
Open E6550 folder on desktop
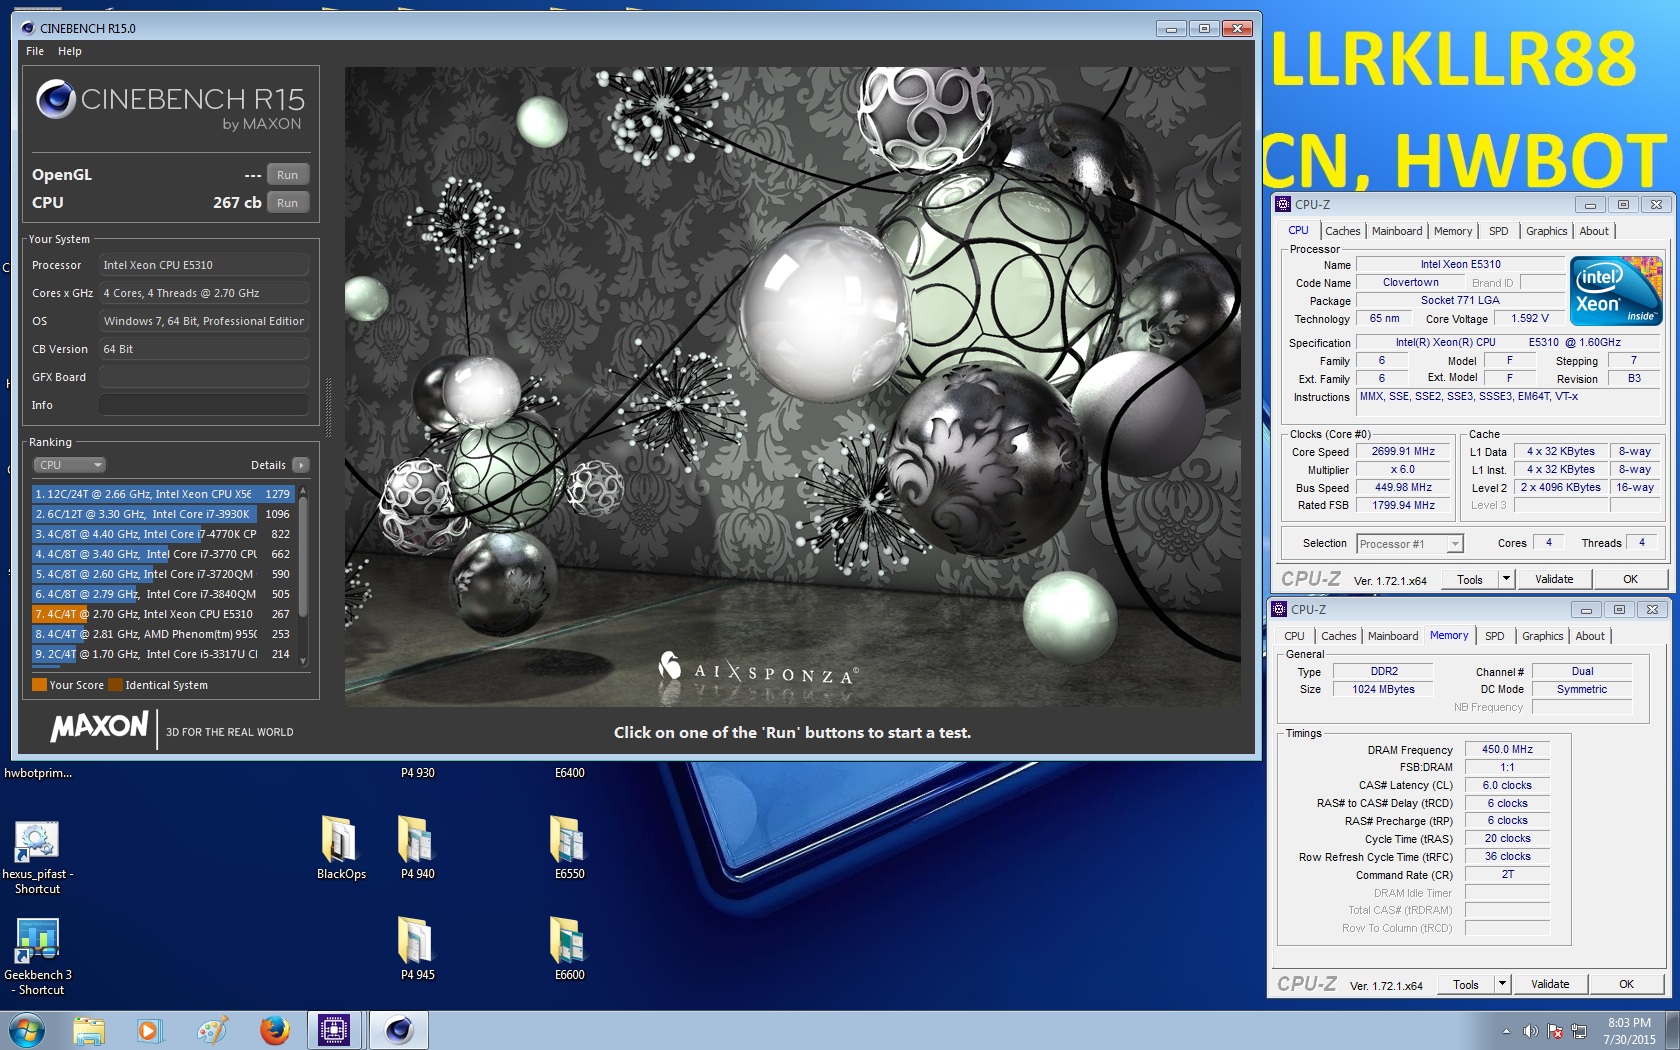(x=569, y=848)
